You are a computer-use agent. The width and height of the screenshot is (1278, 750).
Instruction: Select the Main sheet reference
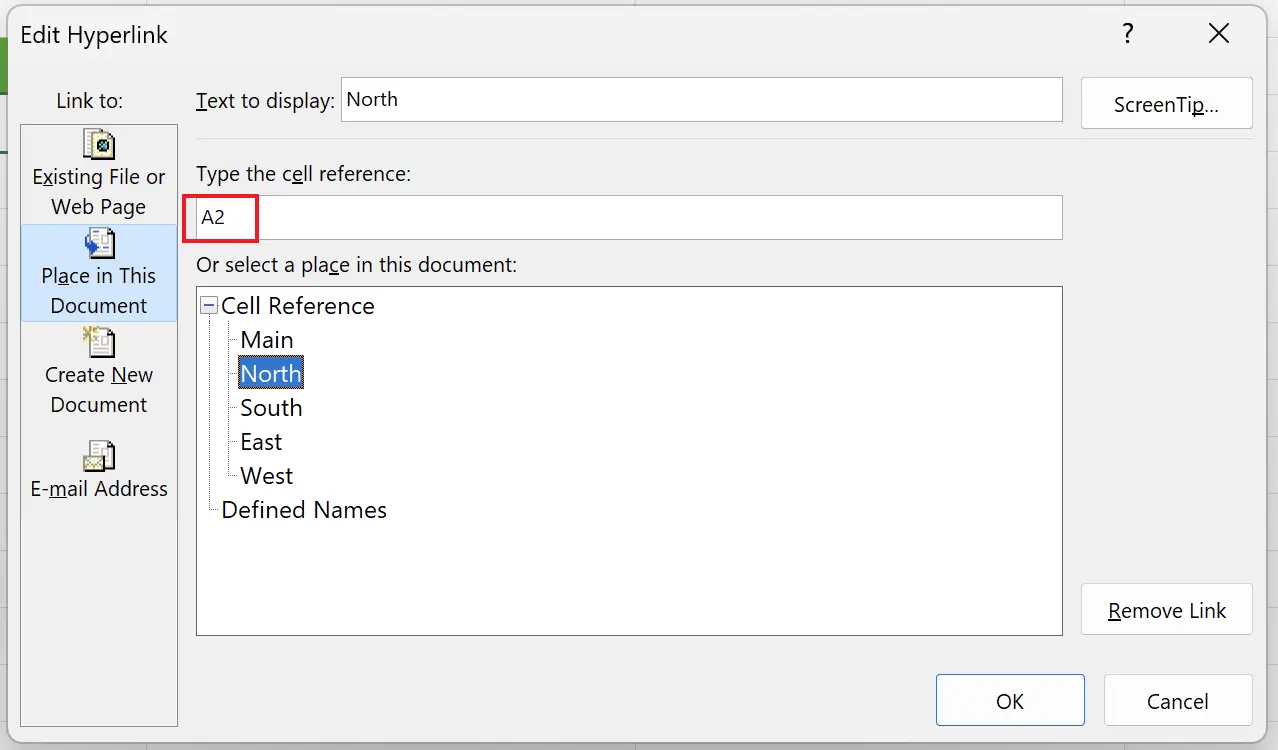click(266, 339)
